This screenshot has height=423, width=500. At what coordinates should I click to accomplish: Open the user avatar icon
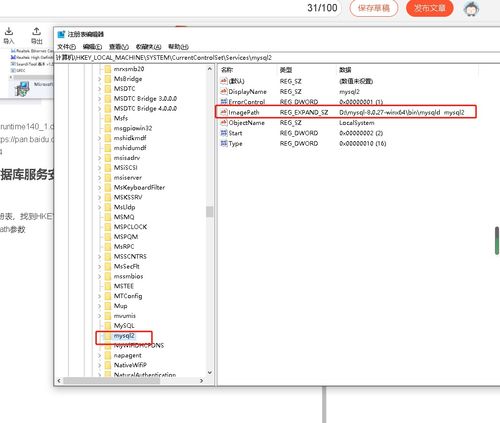coord(471,9)
